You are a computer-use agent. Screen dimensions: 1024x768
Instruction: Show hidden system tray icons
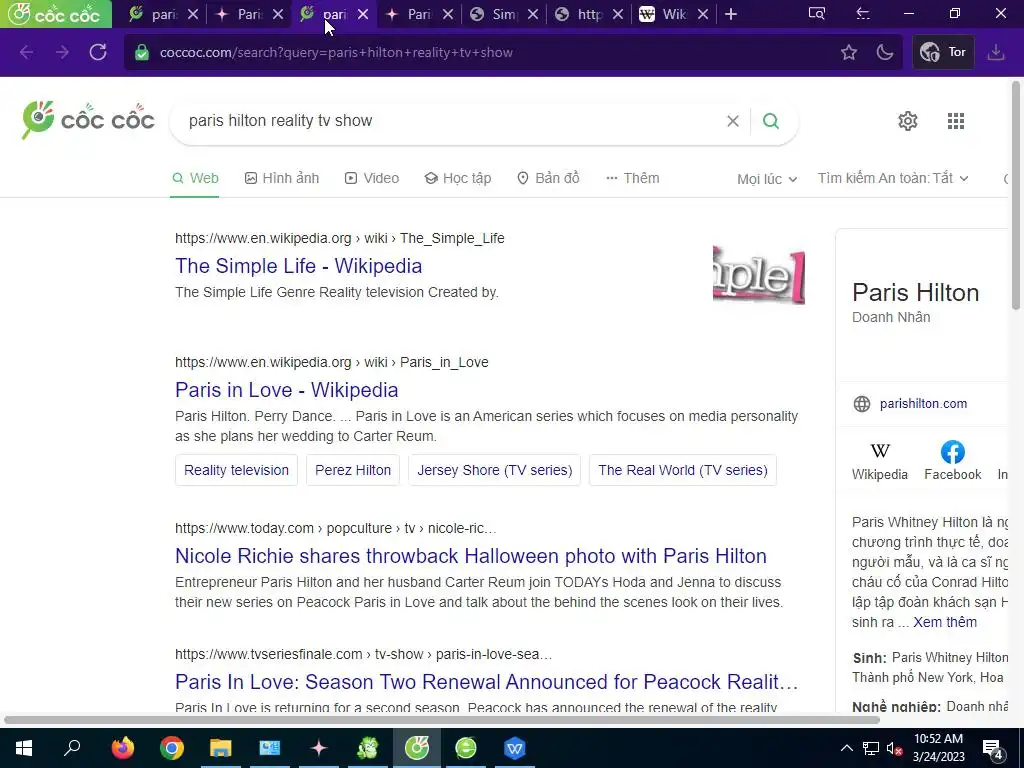coord(846,748)
